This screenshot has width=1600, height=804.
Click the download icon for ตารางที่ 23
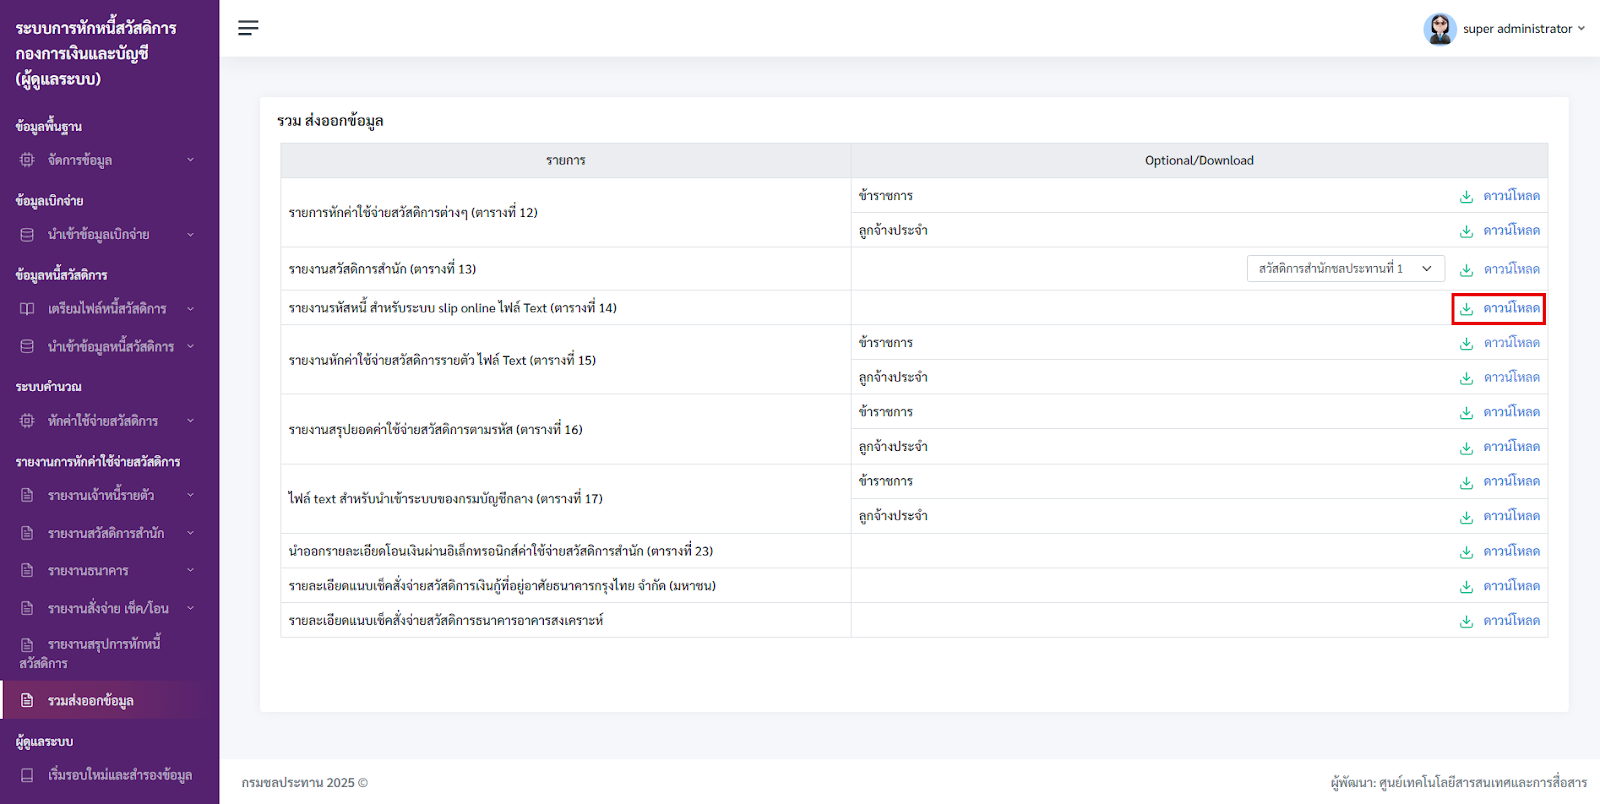click(1466, 552)
